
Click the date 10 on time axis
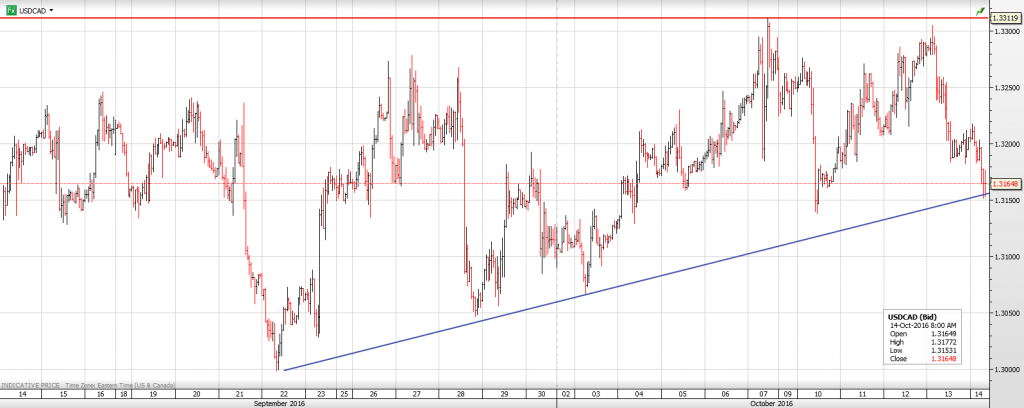click(817, 394)
